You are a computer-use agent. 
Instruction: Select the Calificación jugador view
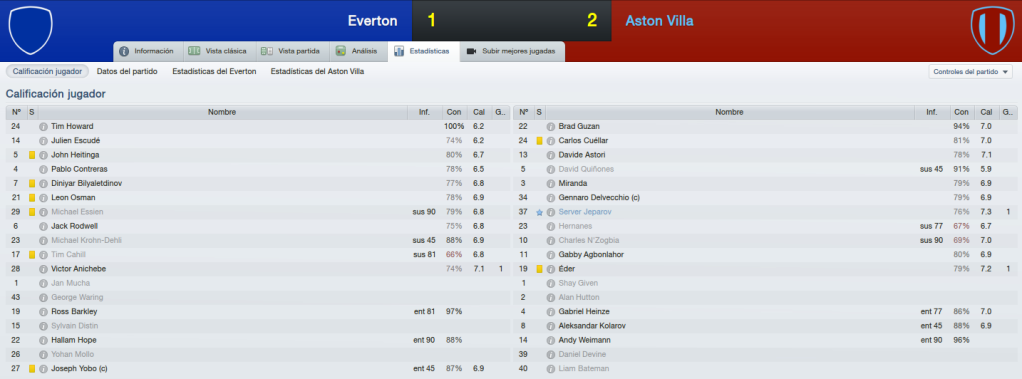[x=47, y=72]
